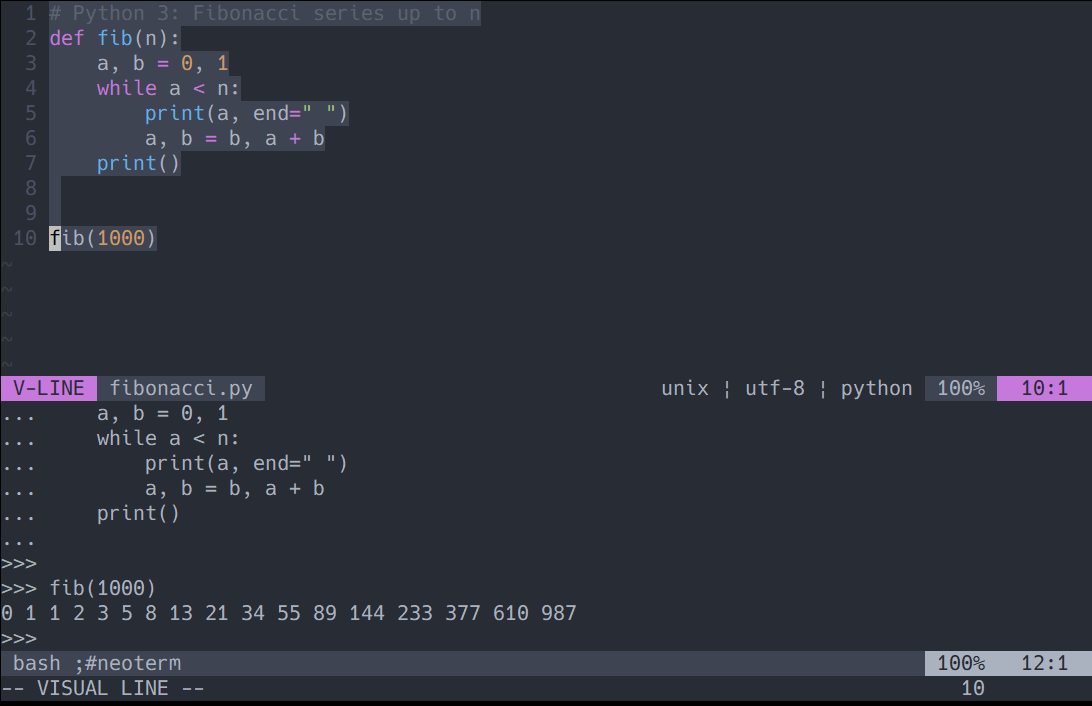Click line number 9 in gutter
1092x706 pixels.
pos(31,213)
